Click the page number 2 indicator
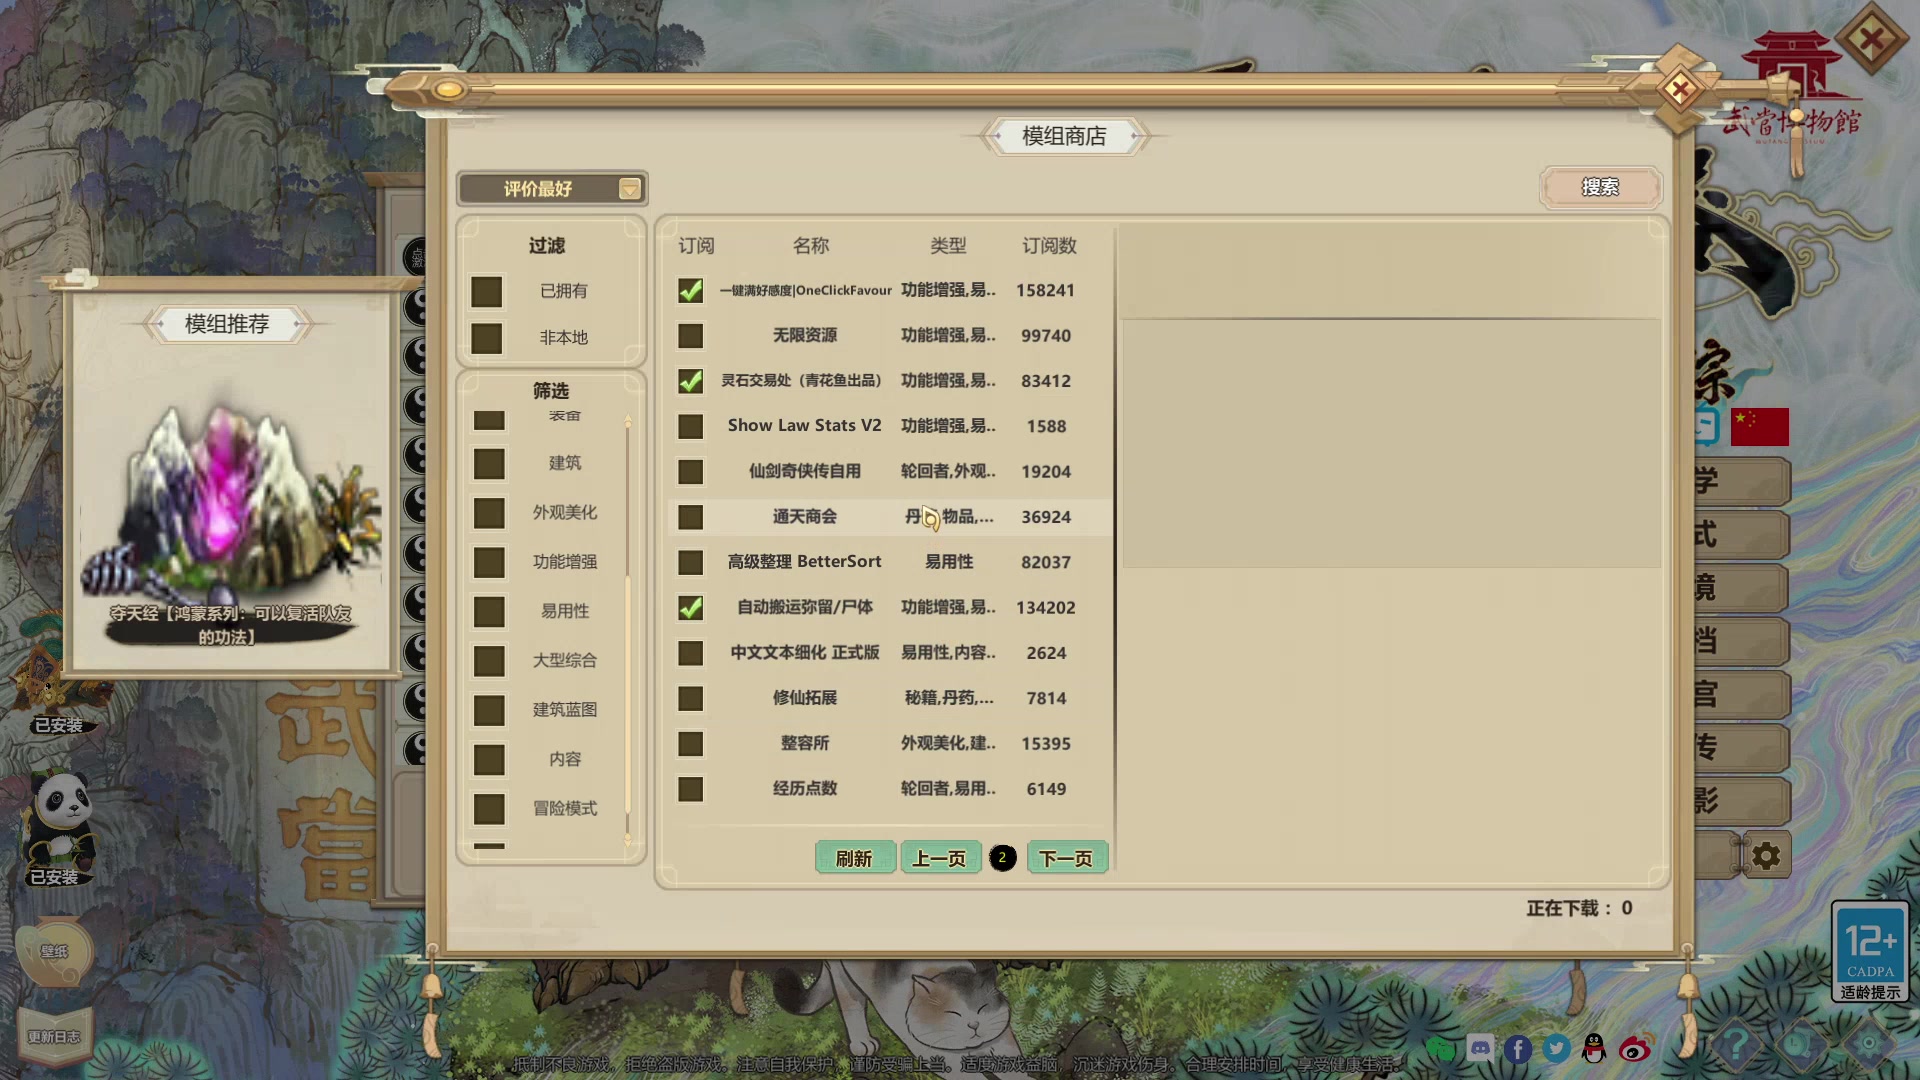Screen dimensions: 1920x1080 click(x=1002, y=857)
